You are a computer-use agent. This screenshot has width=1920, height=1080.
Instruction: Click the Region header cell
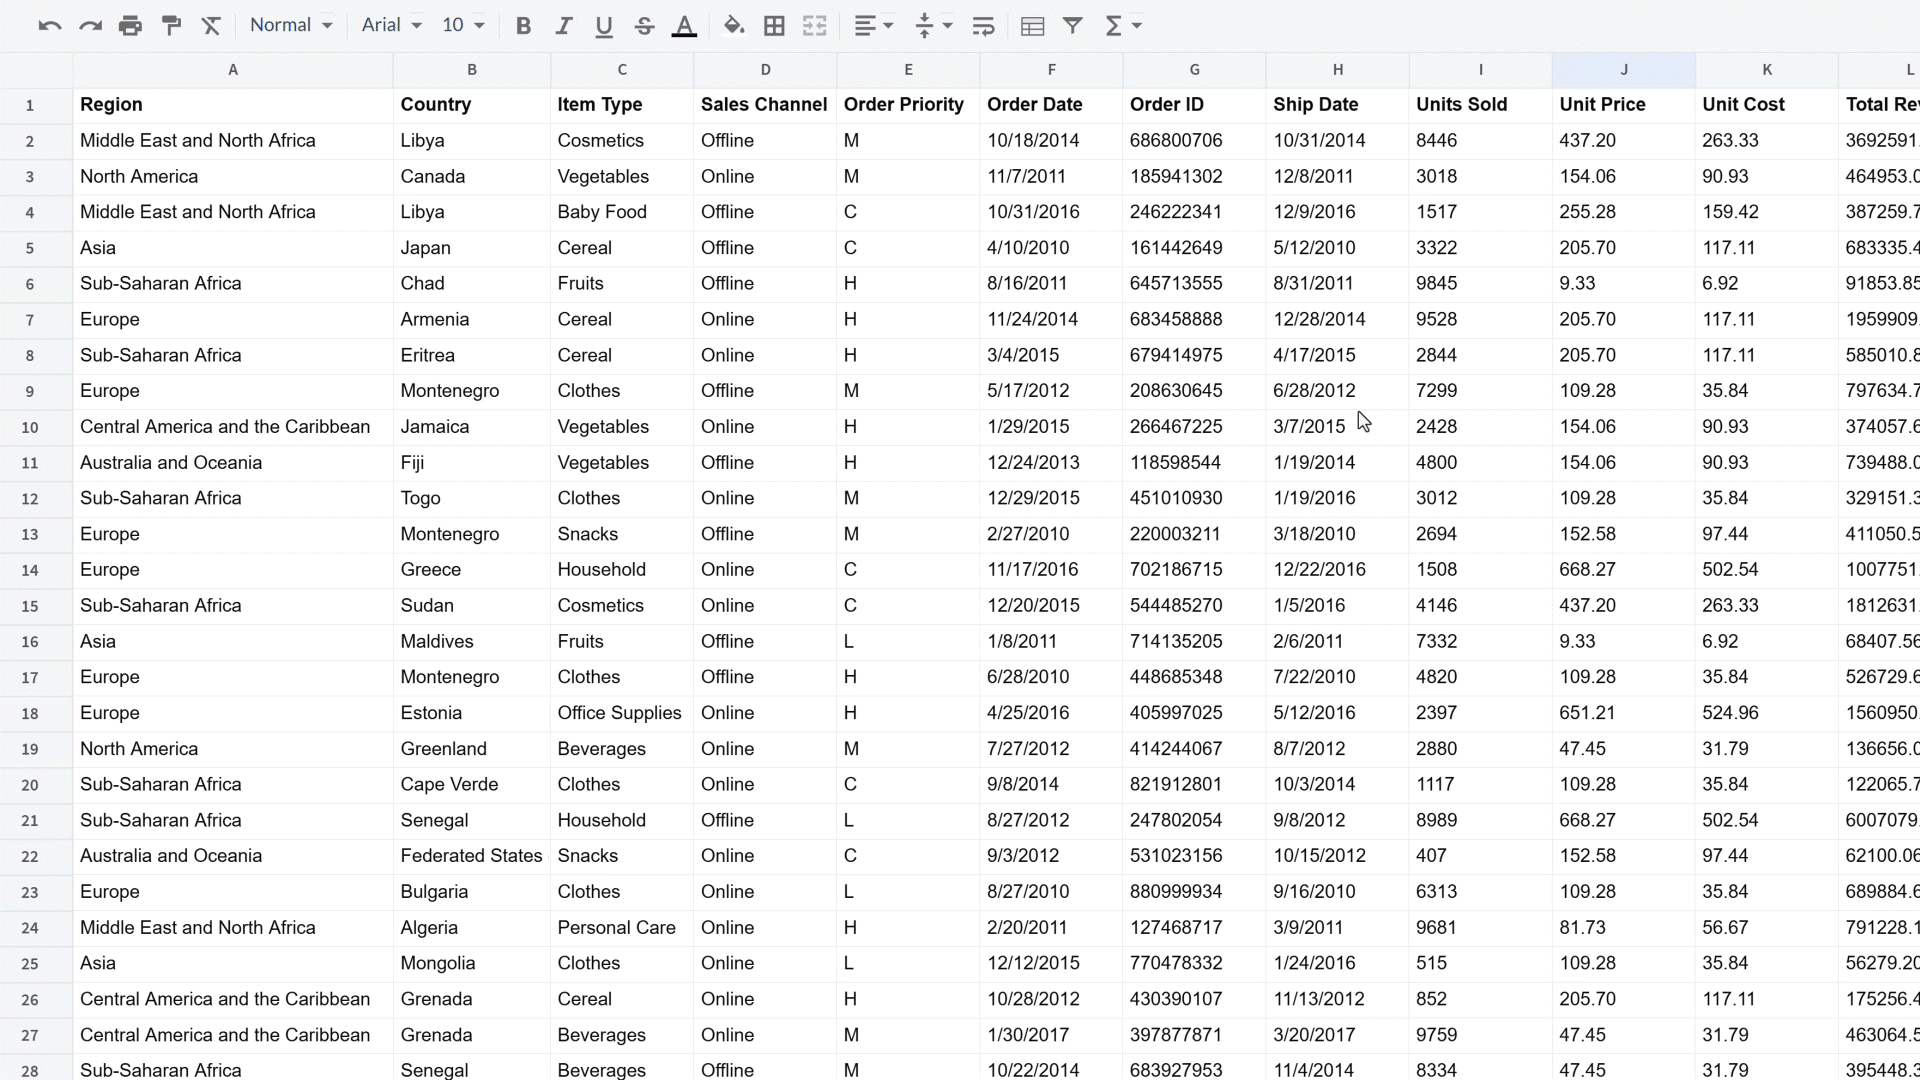click(233, 105)
